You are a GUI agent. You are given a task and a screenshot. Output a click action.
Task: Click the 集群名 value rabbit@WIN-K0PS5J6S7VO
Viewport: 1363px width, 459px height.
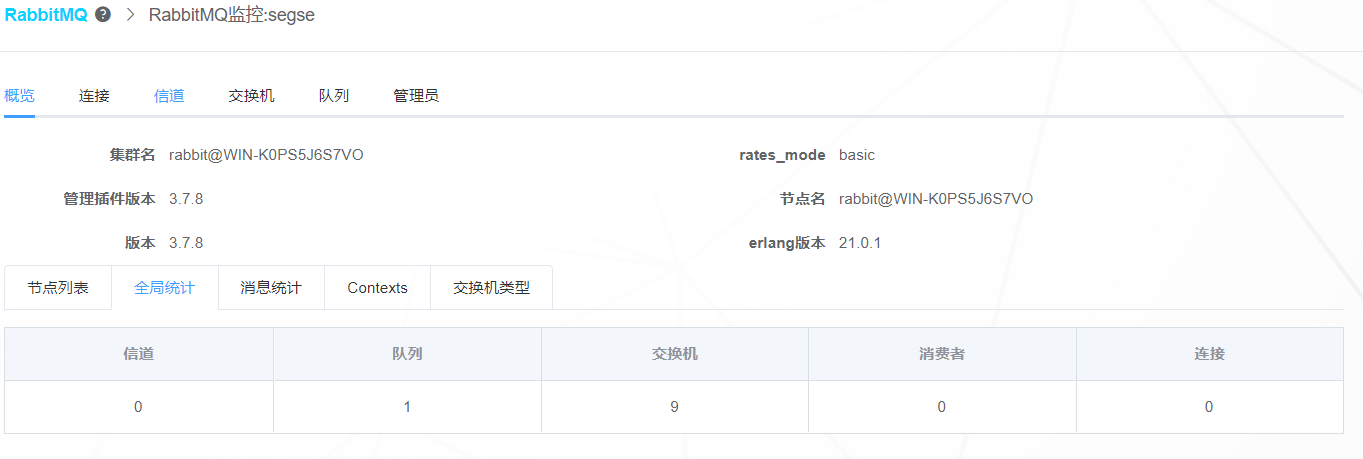pos(266,155)
